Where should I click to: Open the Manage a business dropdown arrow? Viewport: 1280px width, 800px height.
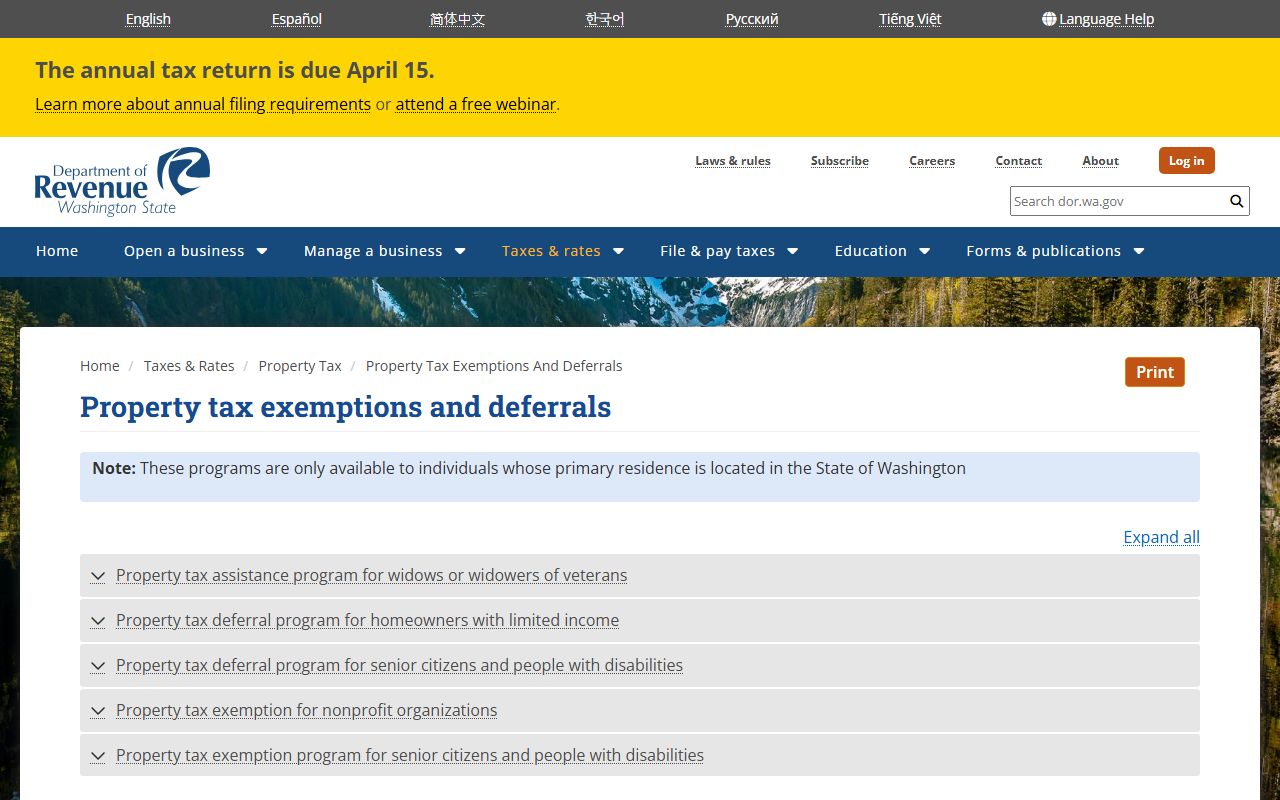tap(460, 251)
